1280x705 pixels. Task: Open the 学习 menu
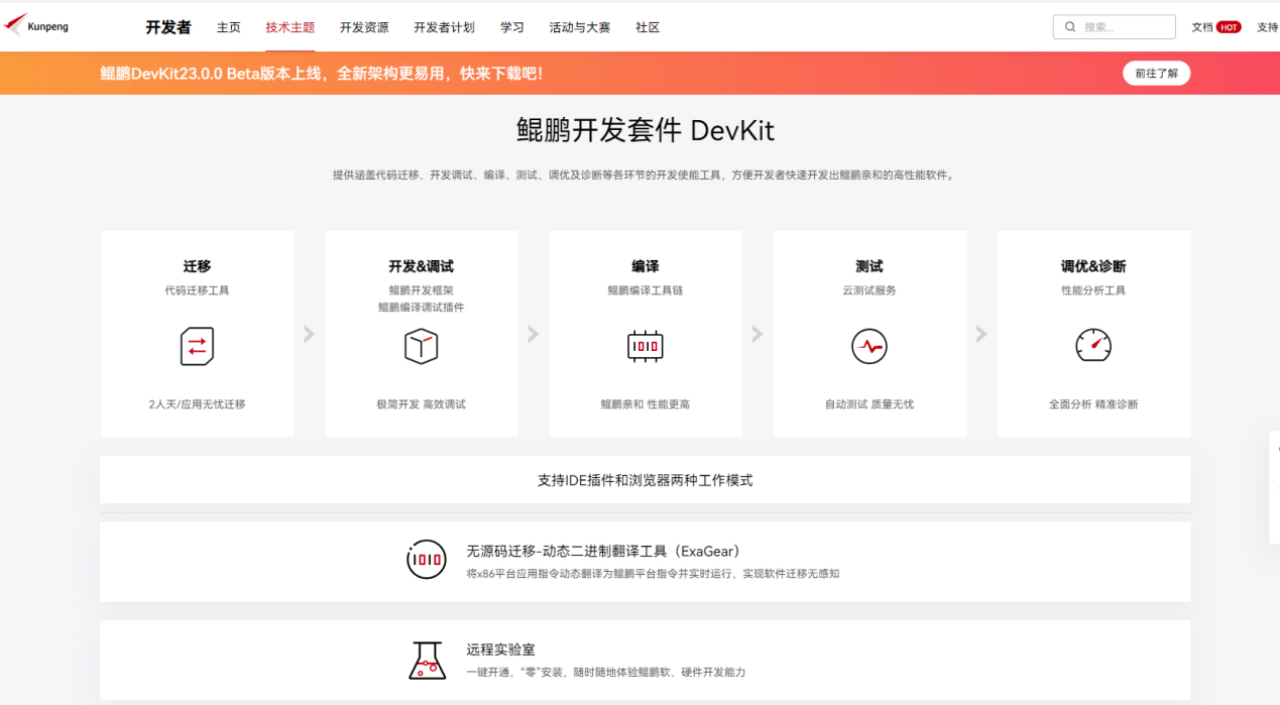[x=512, y=27]
